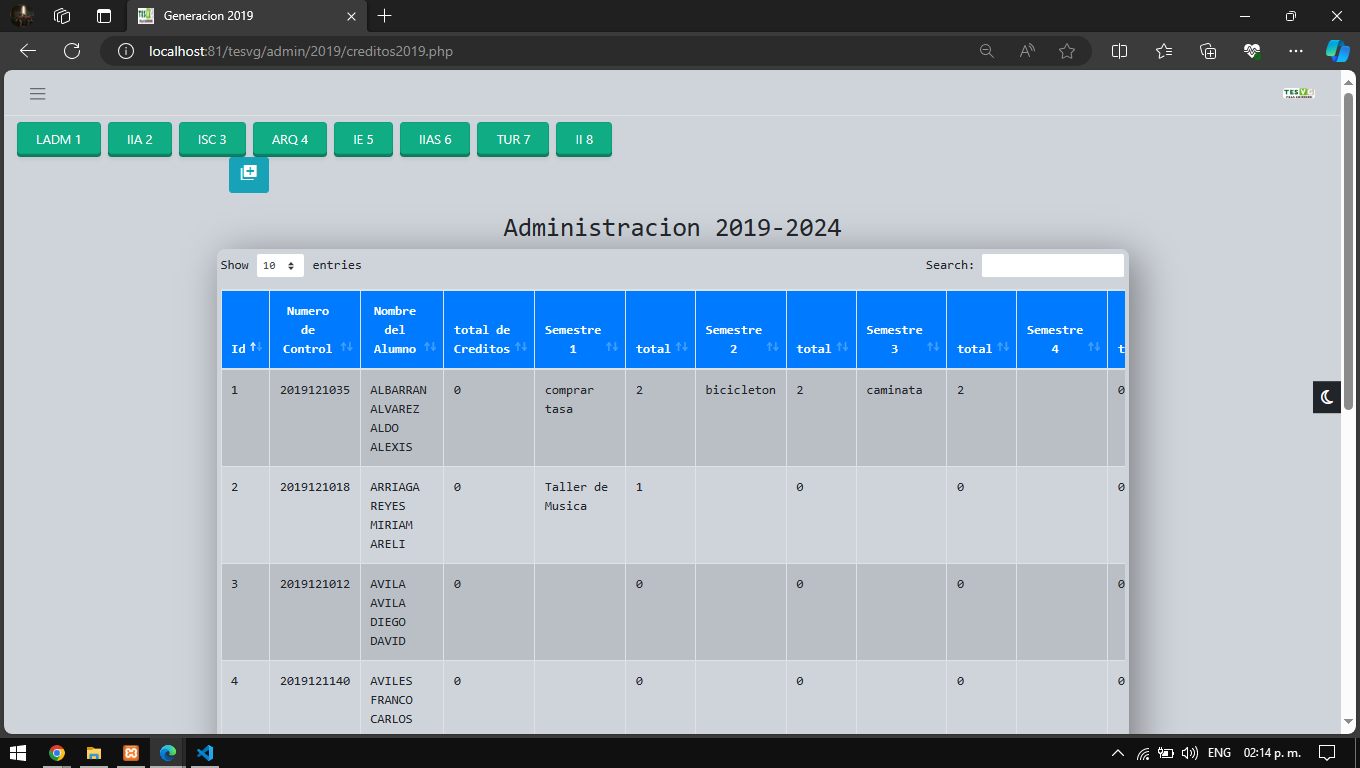
Task: Toggle dark mode moon icon
Action: coord(1327,397)
